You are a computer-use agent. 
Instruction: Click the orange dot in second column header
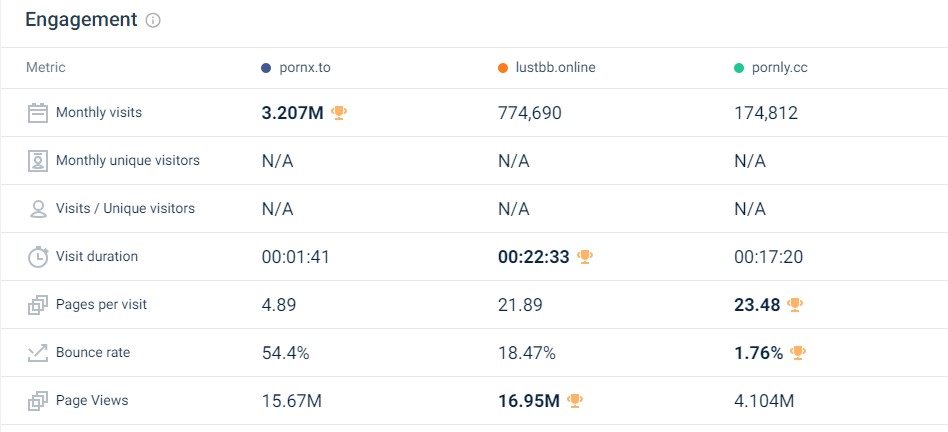tap(502, 68)
